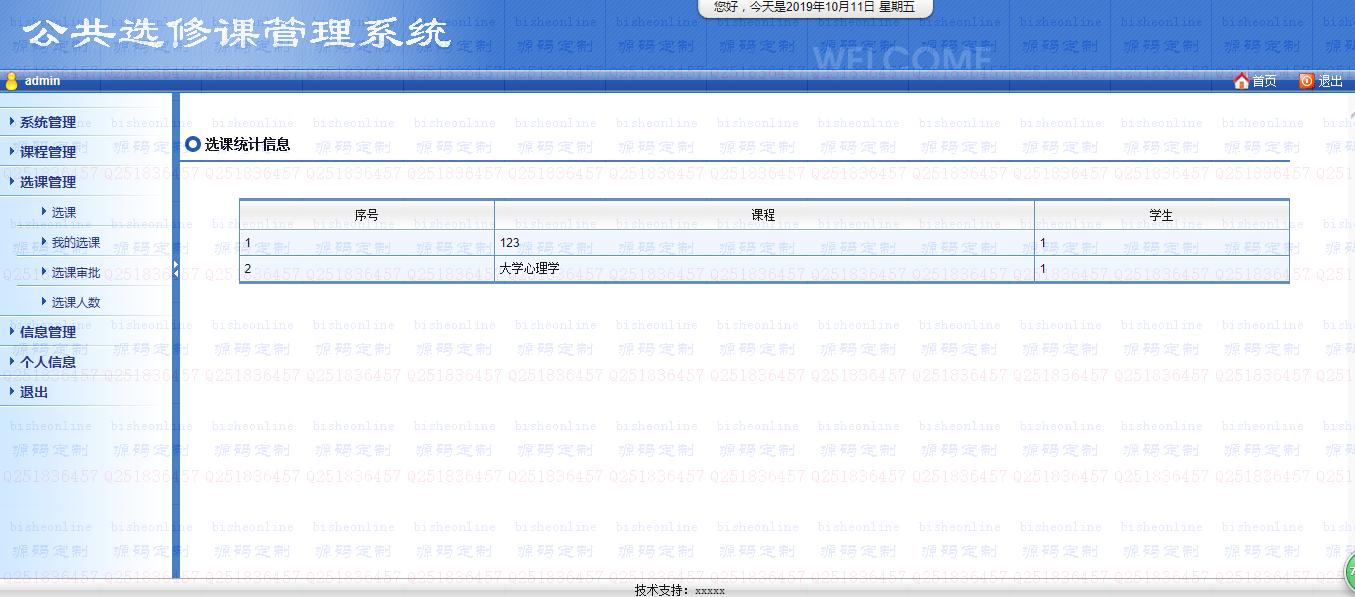Click the 公共选修课管理系统 title
The width and height of the screenshot is (1355, 597).
[x=237, y=33]
